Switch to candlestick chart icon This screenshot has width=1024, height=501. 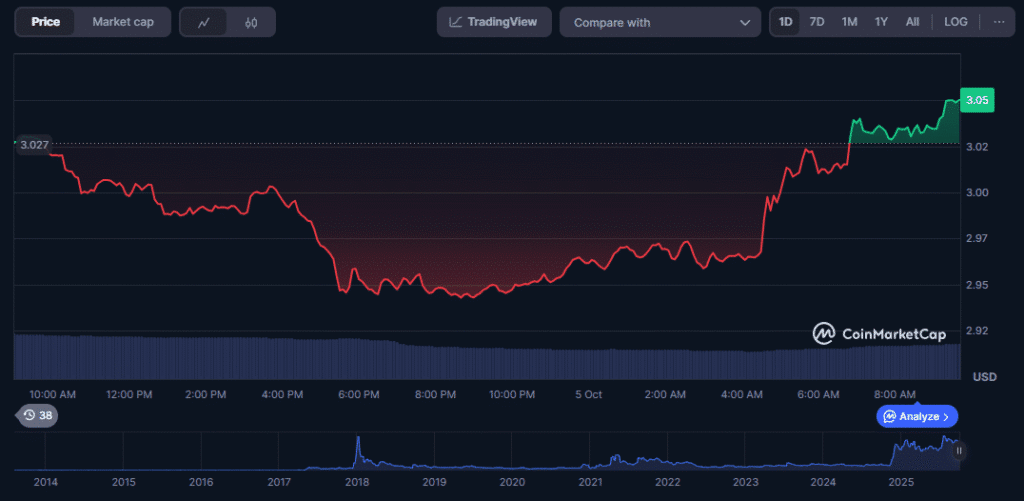(251, 22)
